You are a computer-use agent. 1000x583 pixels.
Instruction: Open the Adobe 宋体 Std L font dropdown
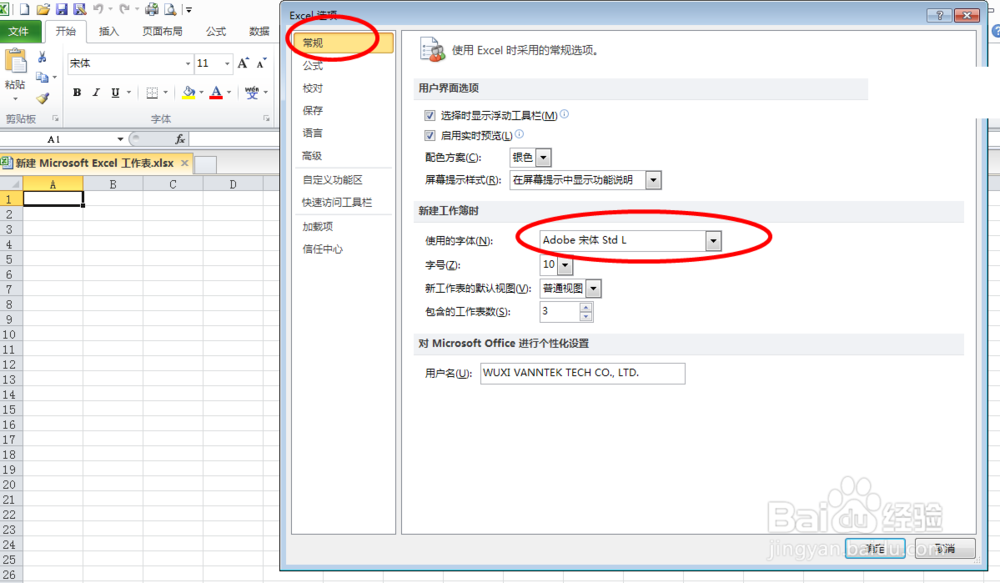713,240
